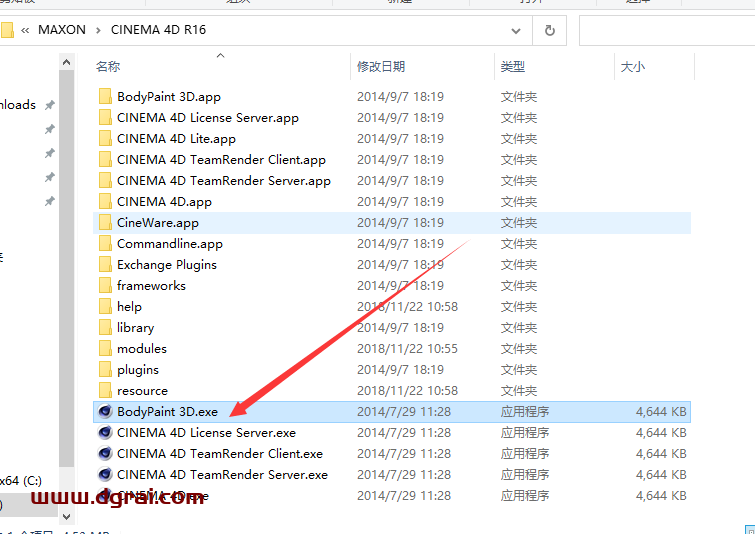The width and height of the screenshot is (755, 534).
Task: Click the CINEMA 4D TeamRender Client.app name
Action: pyautogui.click(x=221, y=160)
